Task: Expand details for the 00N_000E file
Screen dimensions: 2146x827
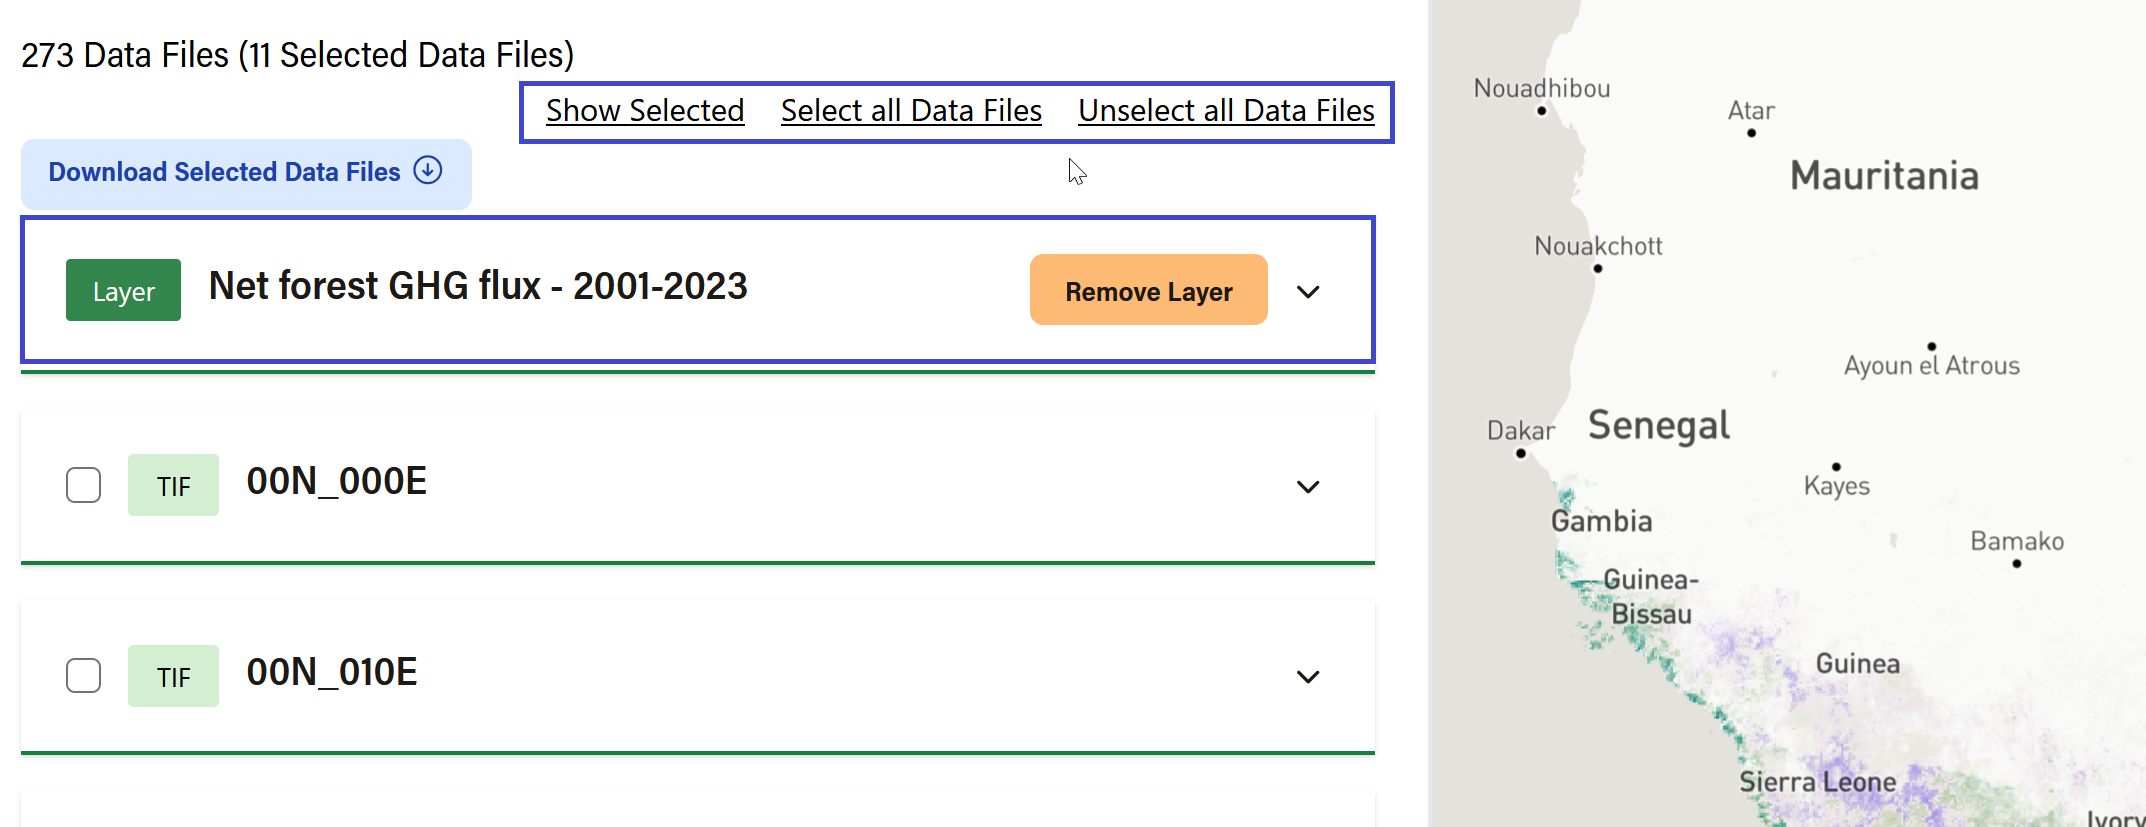Action: [x=1308, y=487]
